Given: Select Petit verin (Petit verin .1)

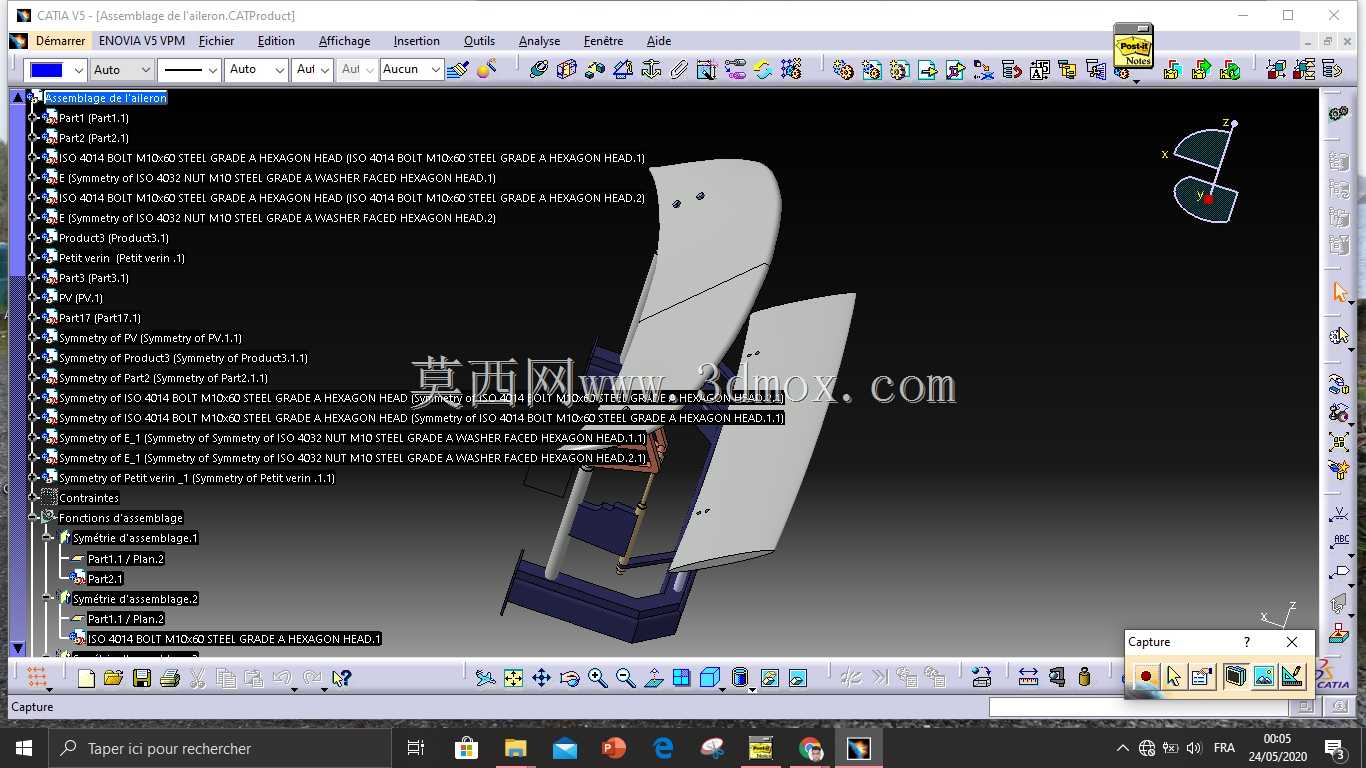Looking at the screenshot, I should 122,258.
